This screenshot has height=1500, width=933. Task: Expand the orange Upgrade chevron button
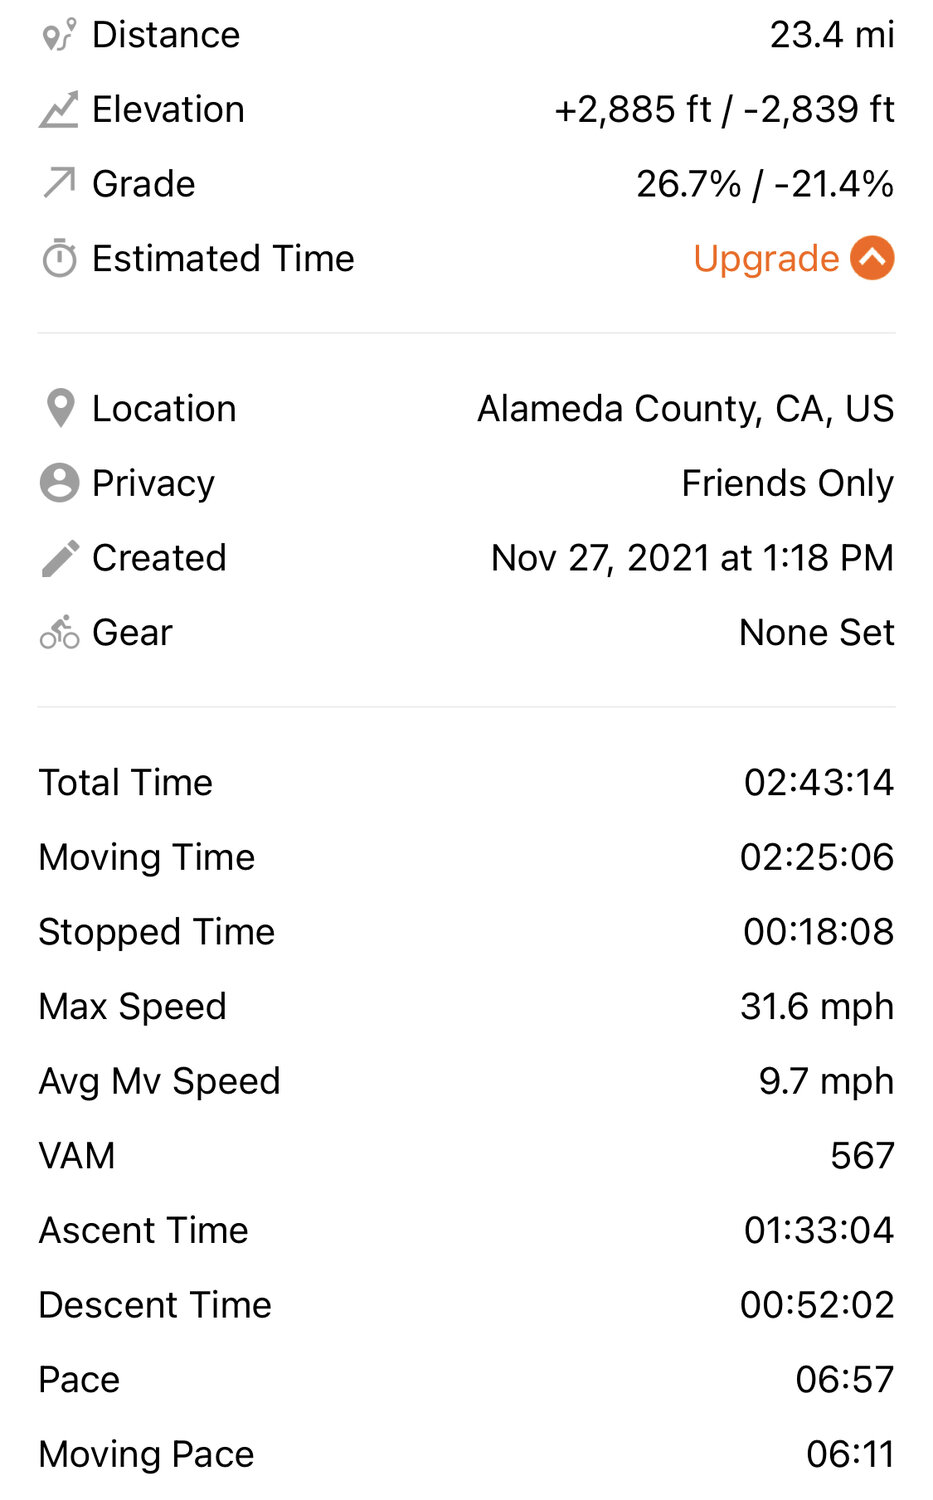tap(872, 258)
